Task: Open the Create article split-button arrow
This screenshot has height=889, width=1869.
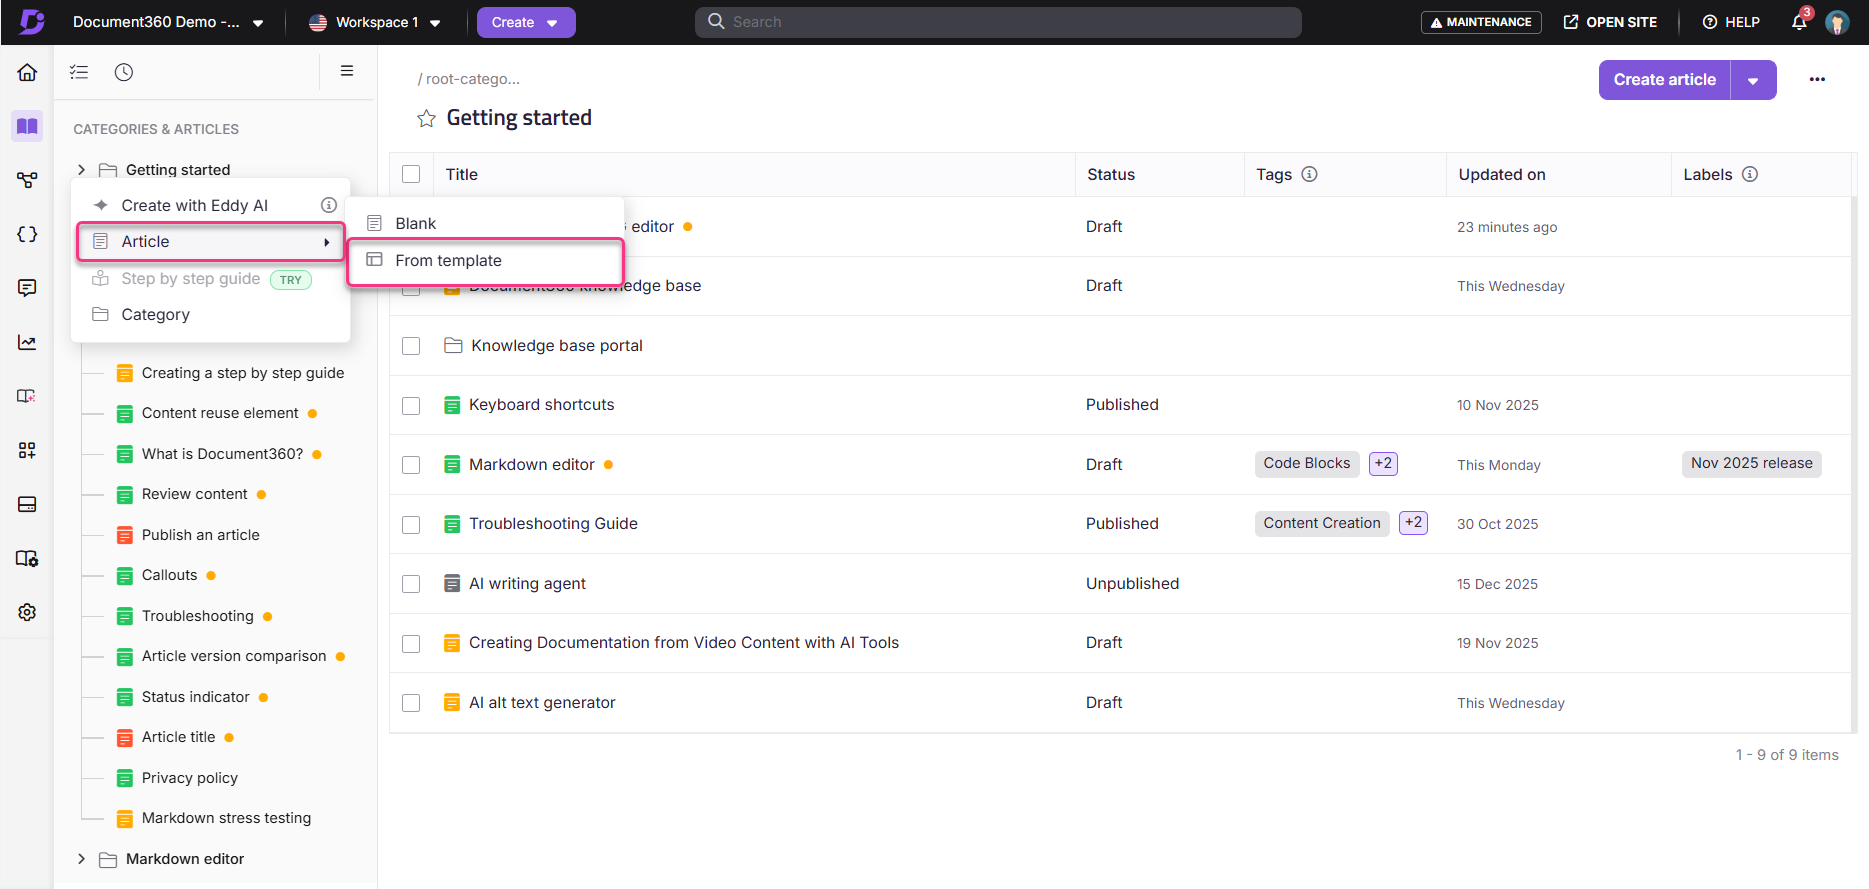Action: pos(1753,80)
